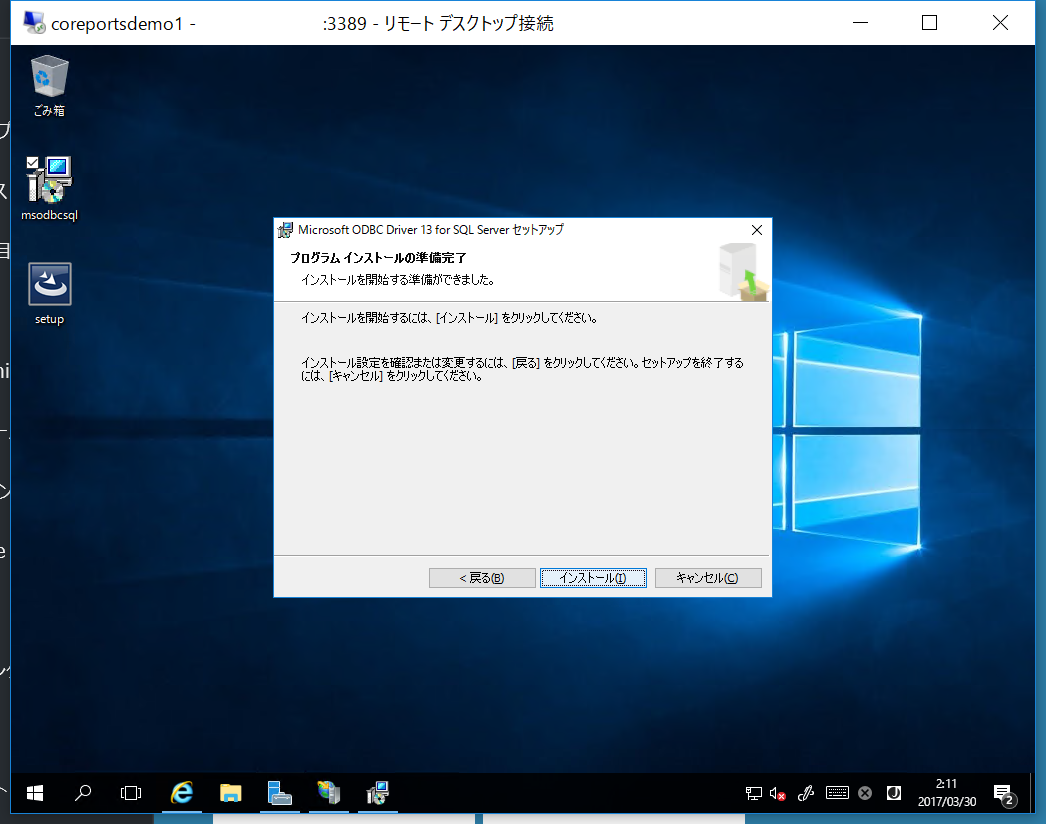This screenshot has height=824, width=1046.
Task: Click the IME mode tray icon
Action: pyautogui.click(x=894, y=793)
